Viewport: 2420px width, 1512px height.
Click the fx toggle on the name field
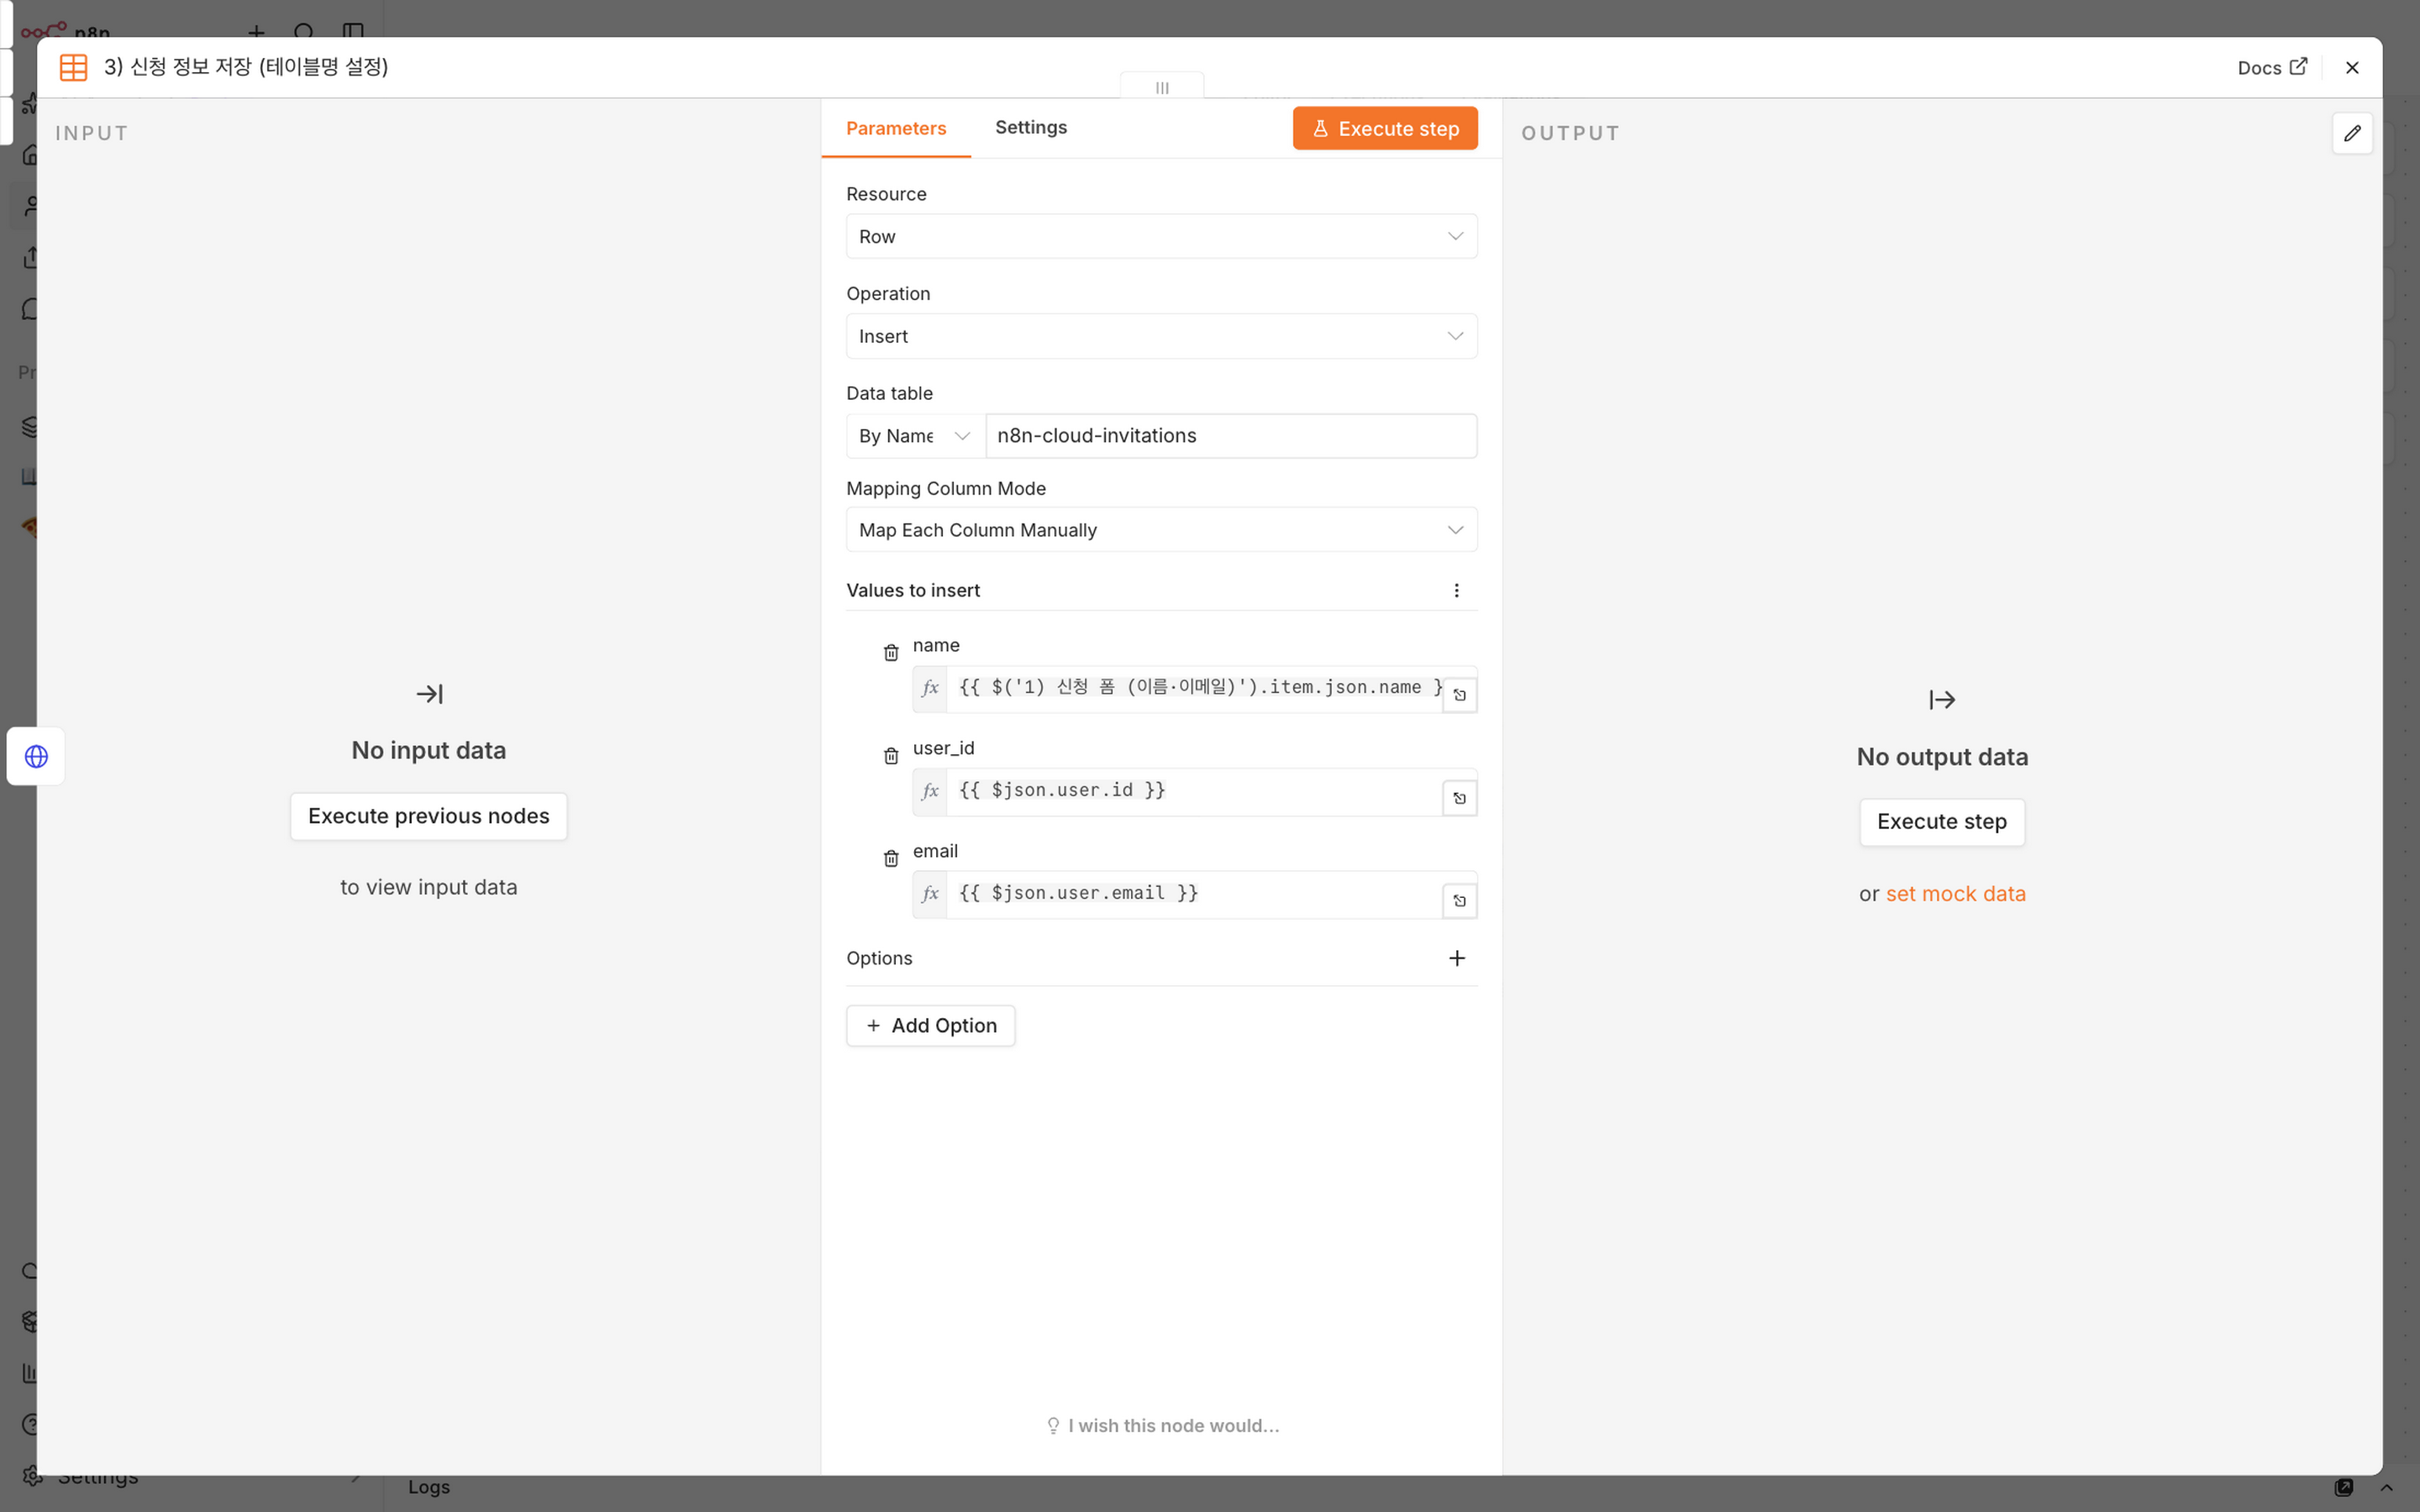[930, 688]
